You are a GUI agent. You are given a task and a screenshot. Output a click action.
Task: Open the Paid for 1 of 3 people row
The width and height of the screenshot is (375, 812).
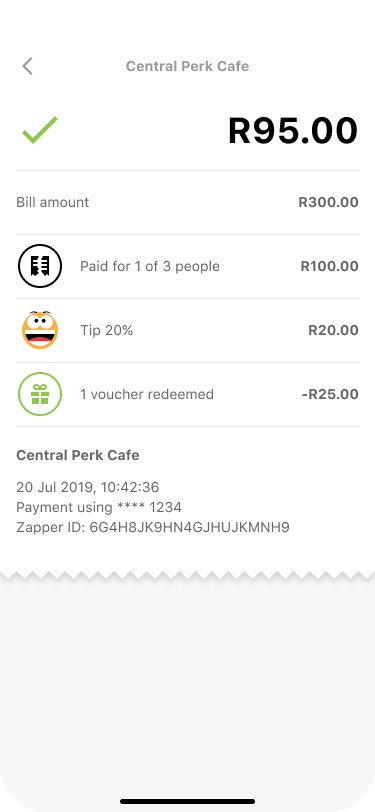pos(188,266)
